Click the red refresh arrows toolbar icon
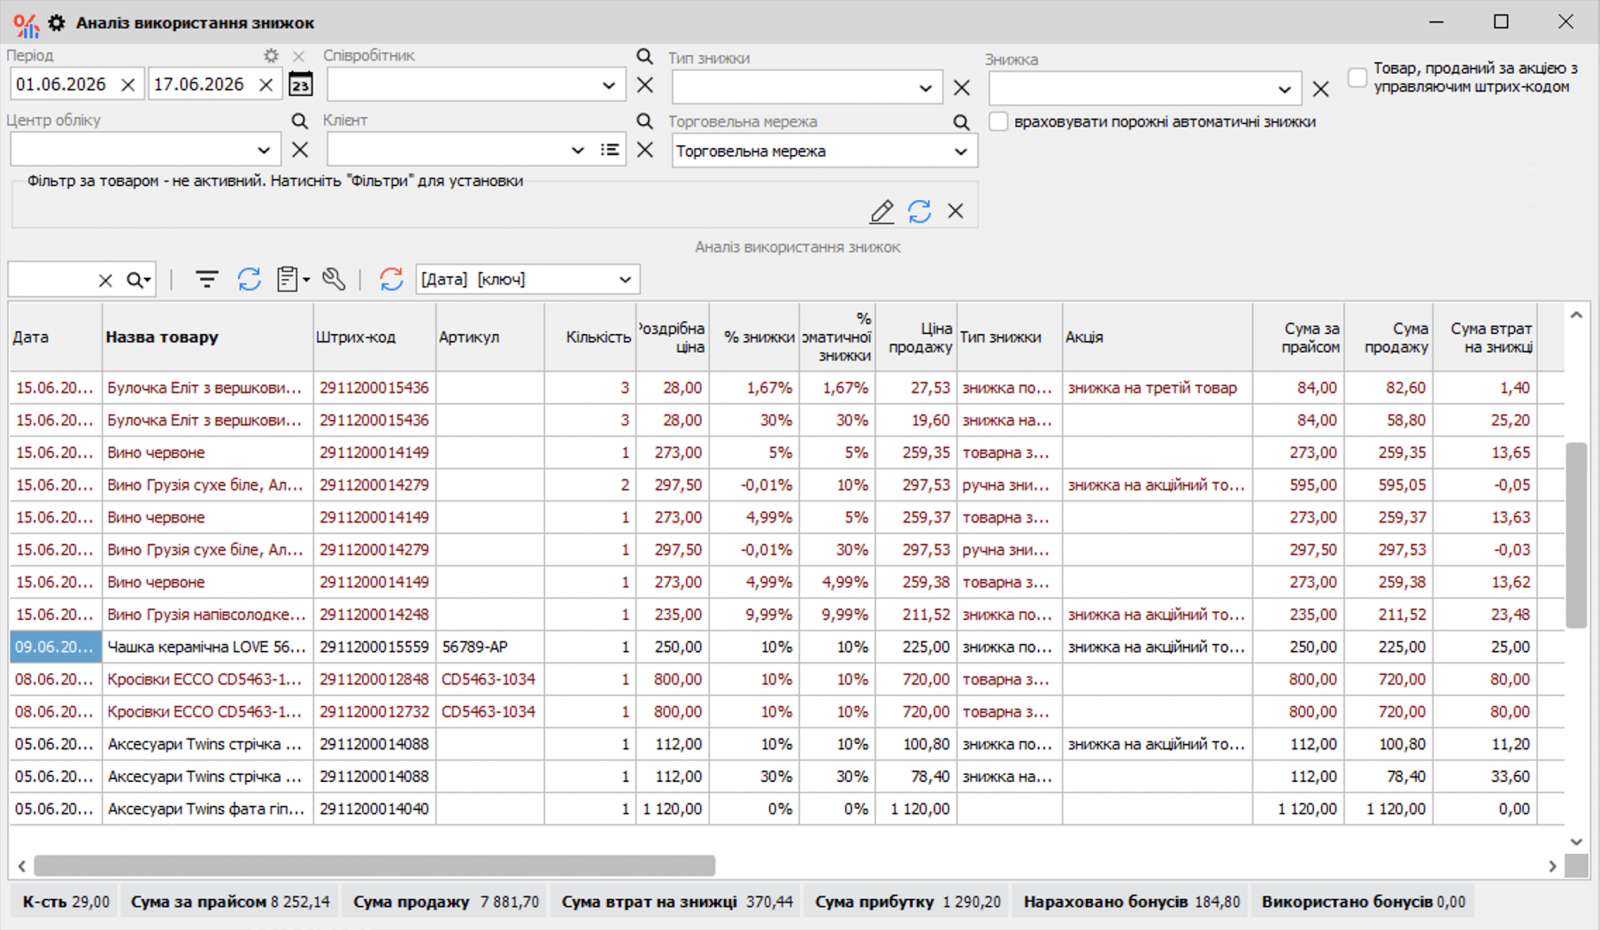Screen dimensions: 1600x930 [391, 280]
